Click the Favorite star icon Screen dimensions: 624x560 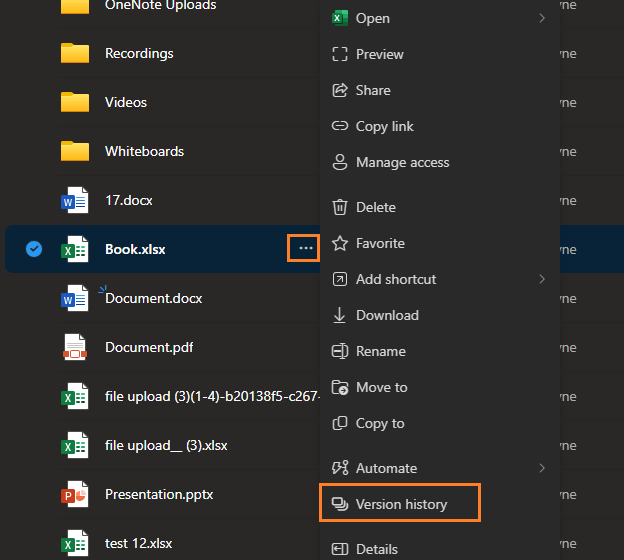[340, 243]
